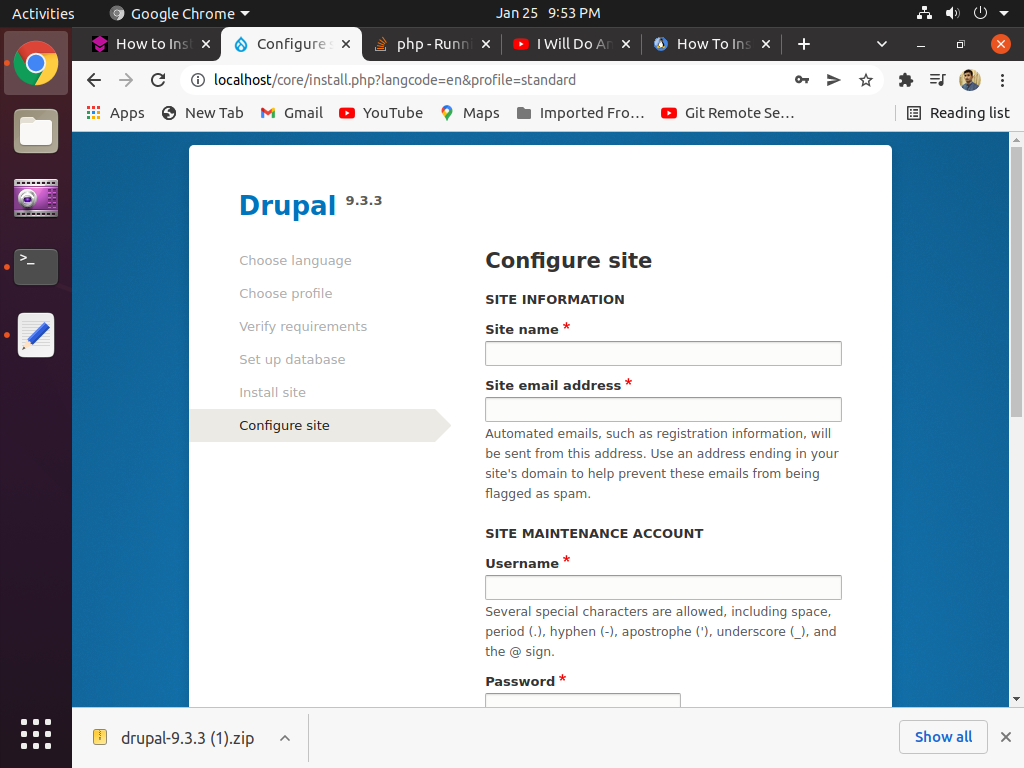Screen dimensions: 1024x768
Task: Open the Reading list panel
Action: pos(958,113)
